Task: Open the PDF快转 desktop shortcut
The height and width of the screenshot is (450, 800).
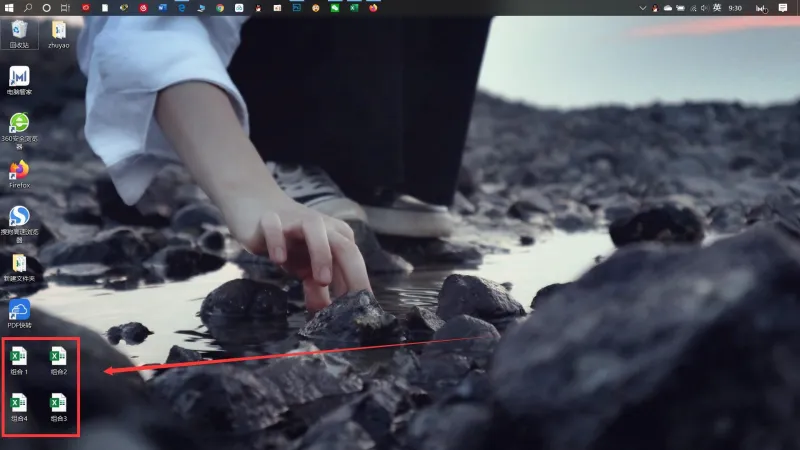Action: tap(19, 314)
